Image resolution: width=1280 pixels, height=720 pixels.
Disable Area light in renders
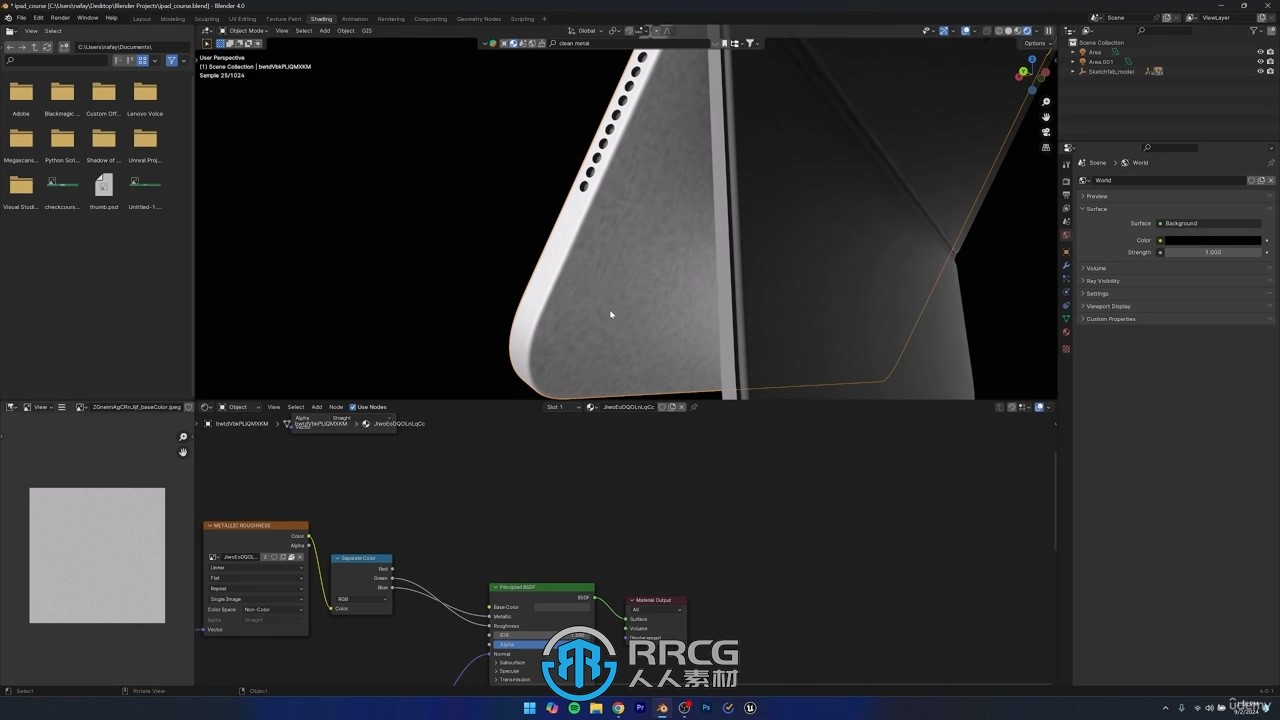tap(1271, 52)
